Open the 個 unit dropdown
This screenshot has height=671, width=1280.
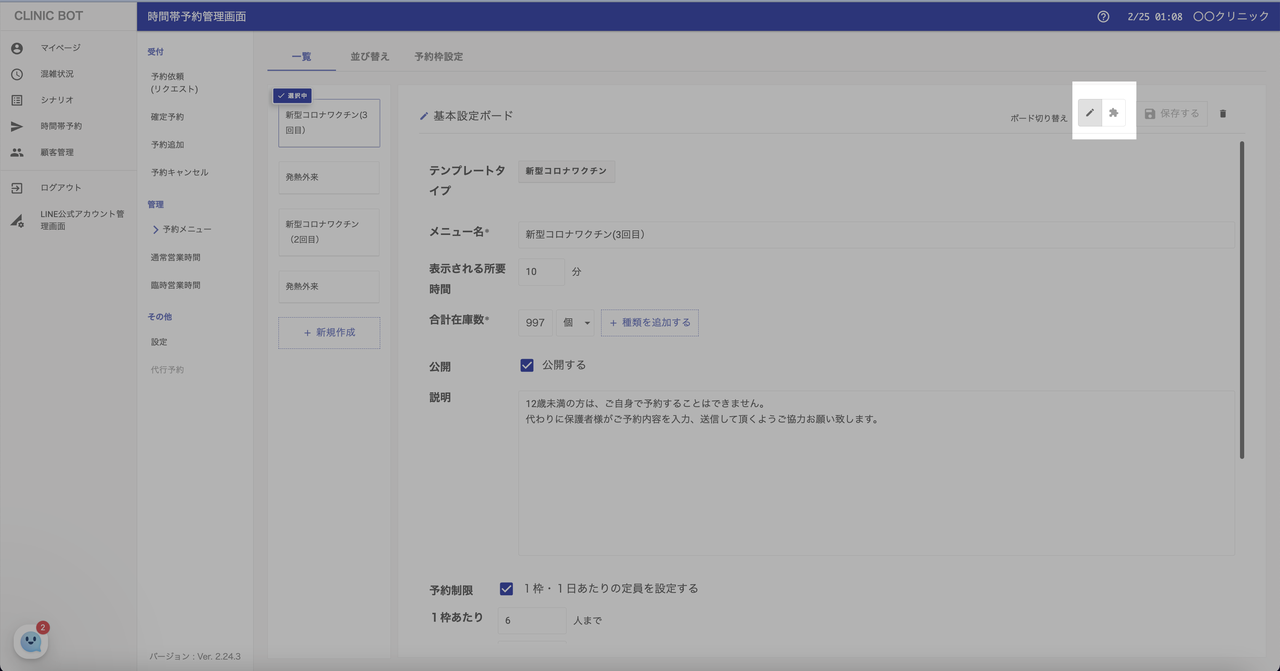pyautogui.click(x=575, y=323)
